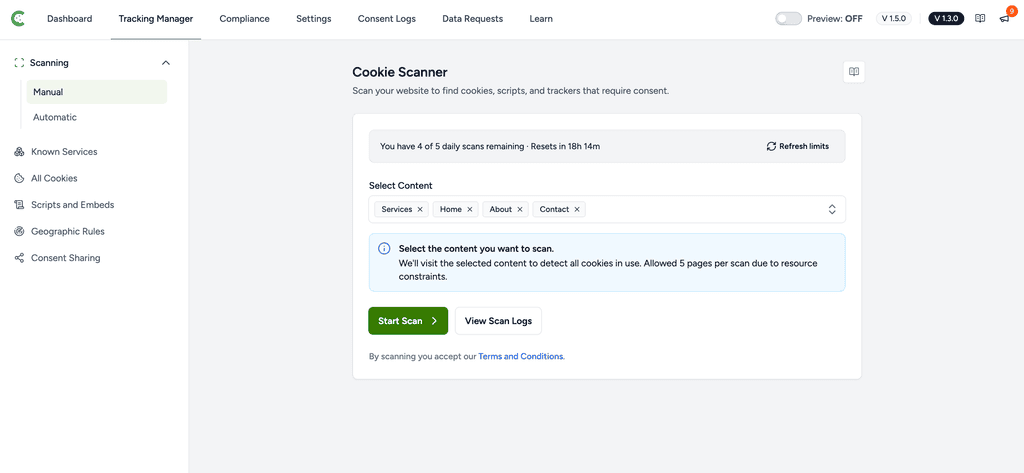
Task: Open the documentation book icon in top bar
Action: tap(980, 19)
